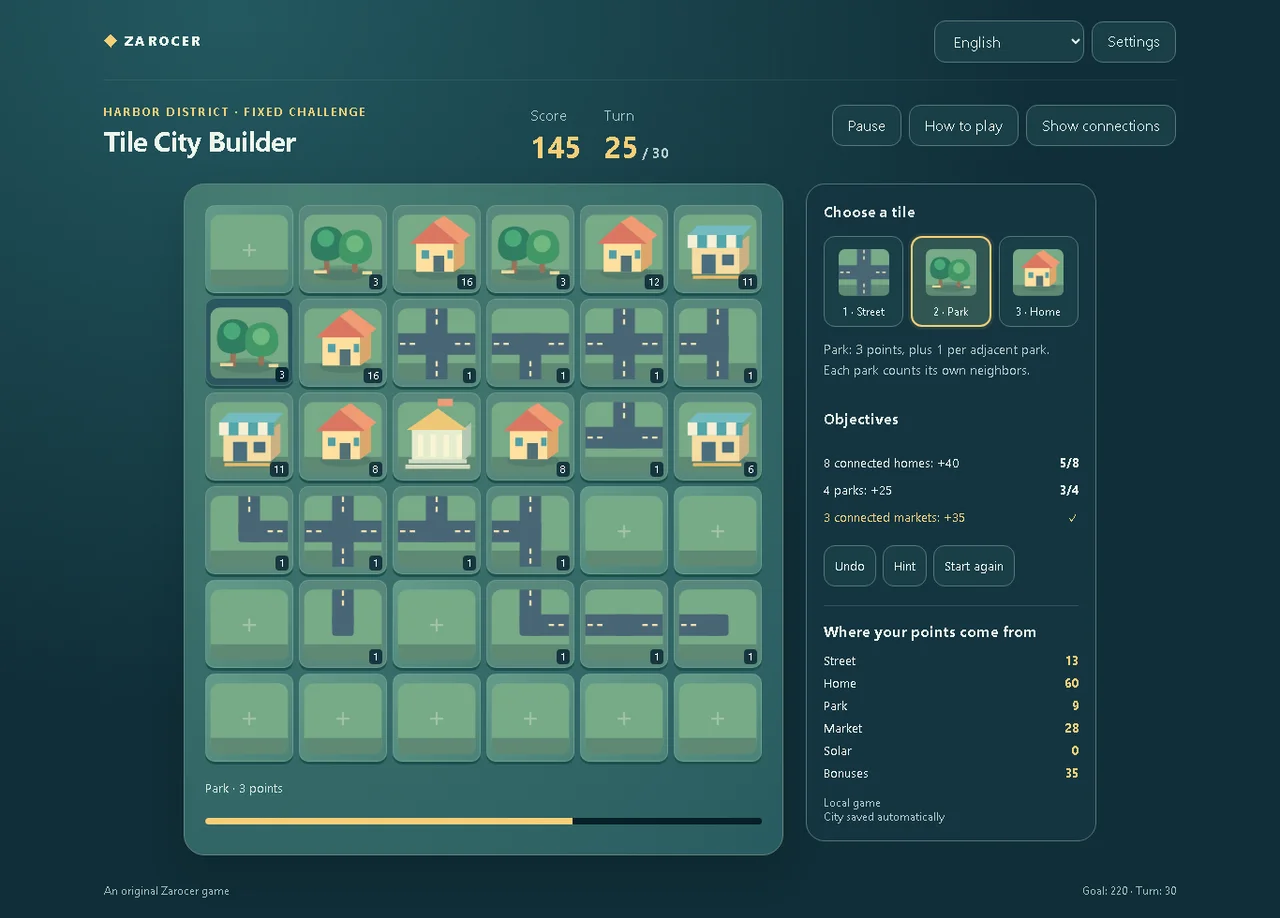Viewport: 1280px width, 918px height.
Task: Request a Hint
Action: click(x=905, y=566)
